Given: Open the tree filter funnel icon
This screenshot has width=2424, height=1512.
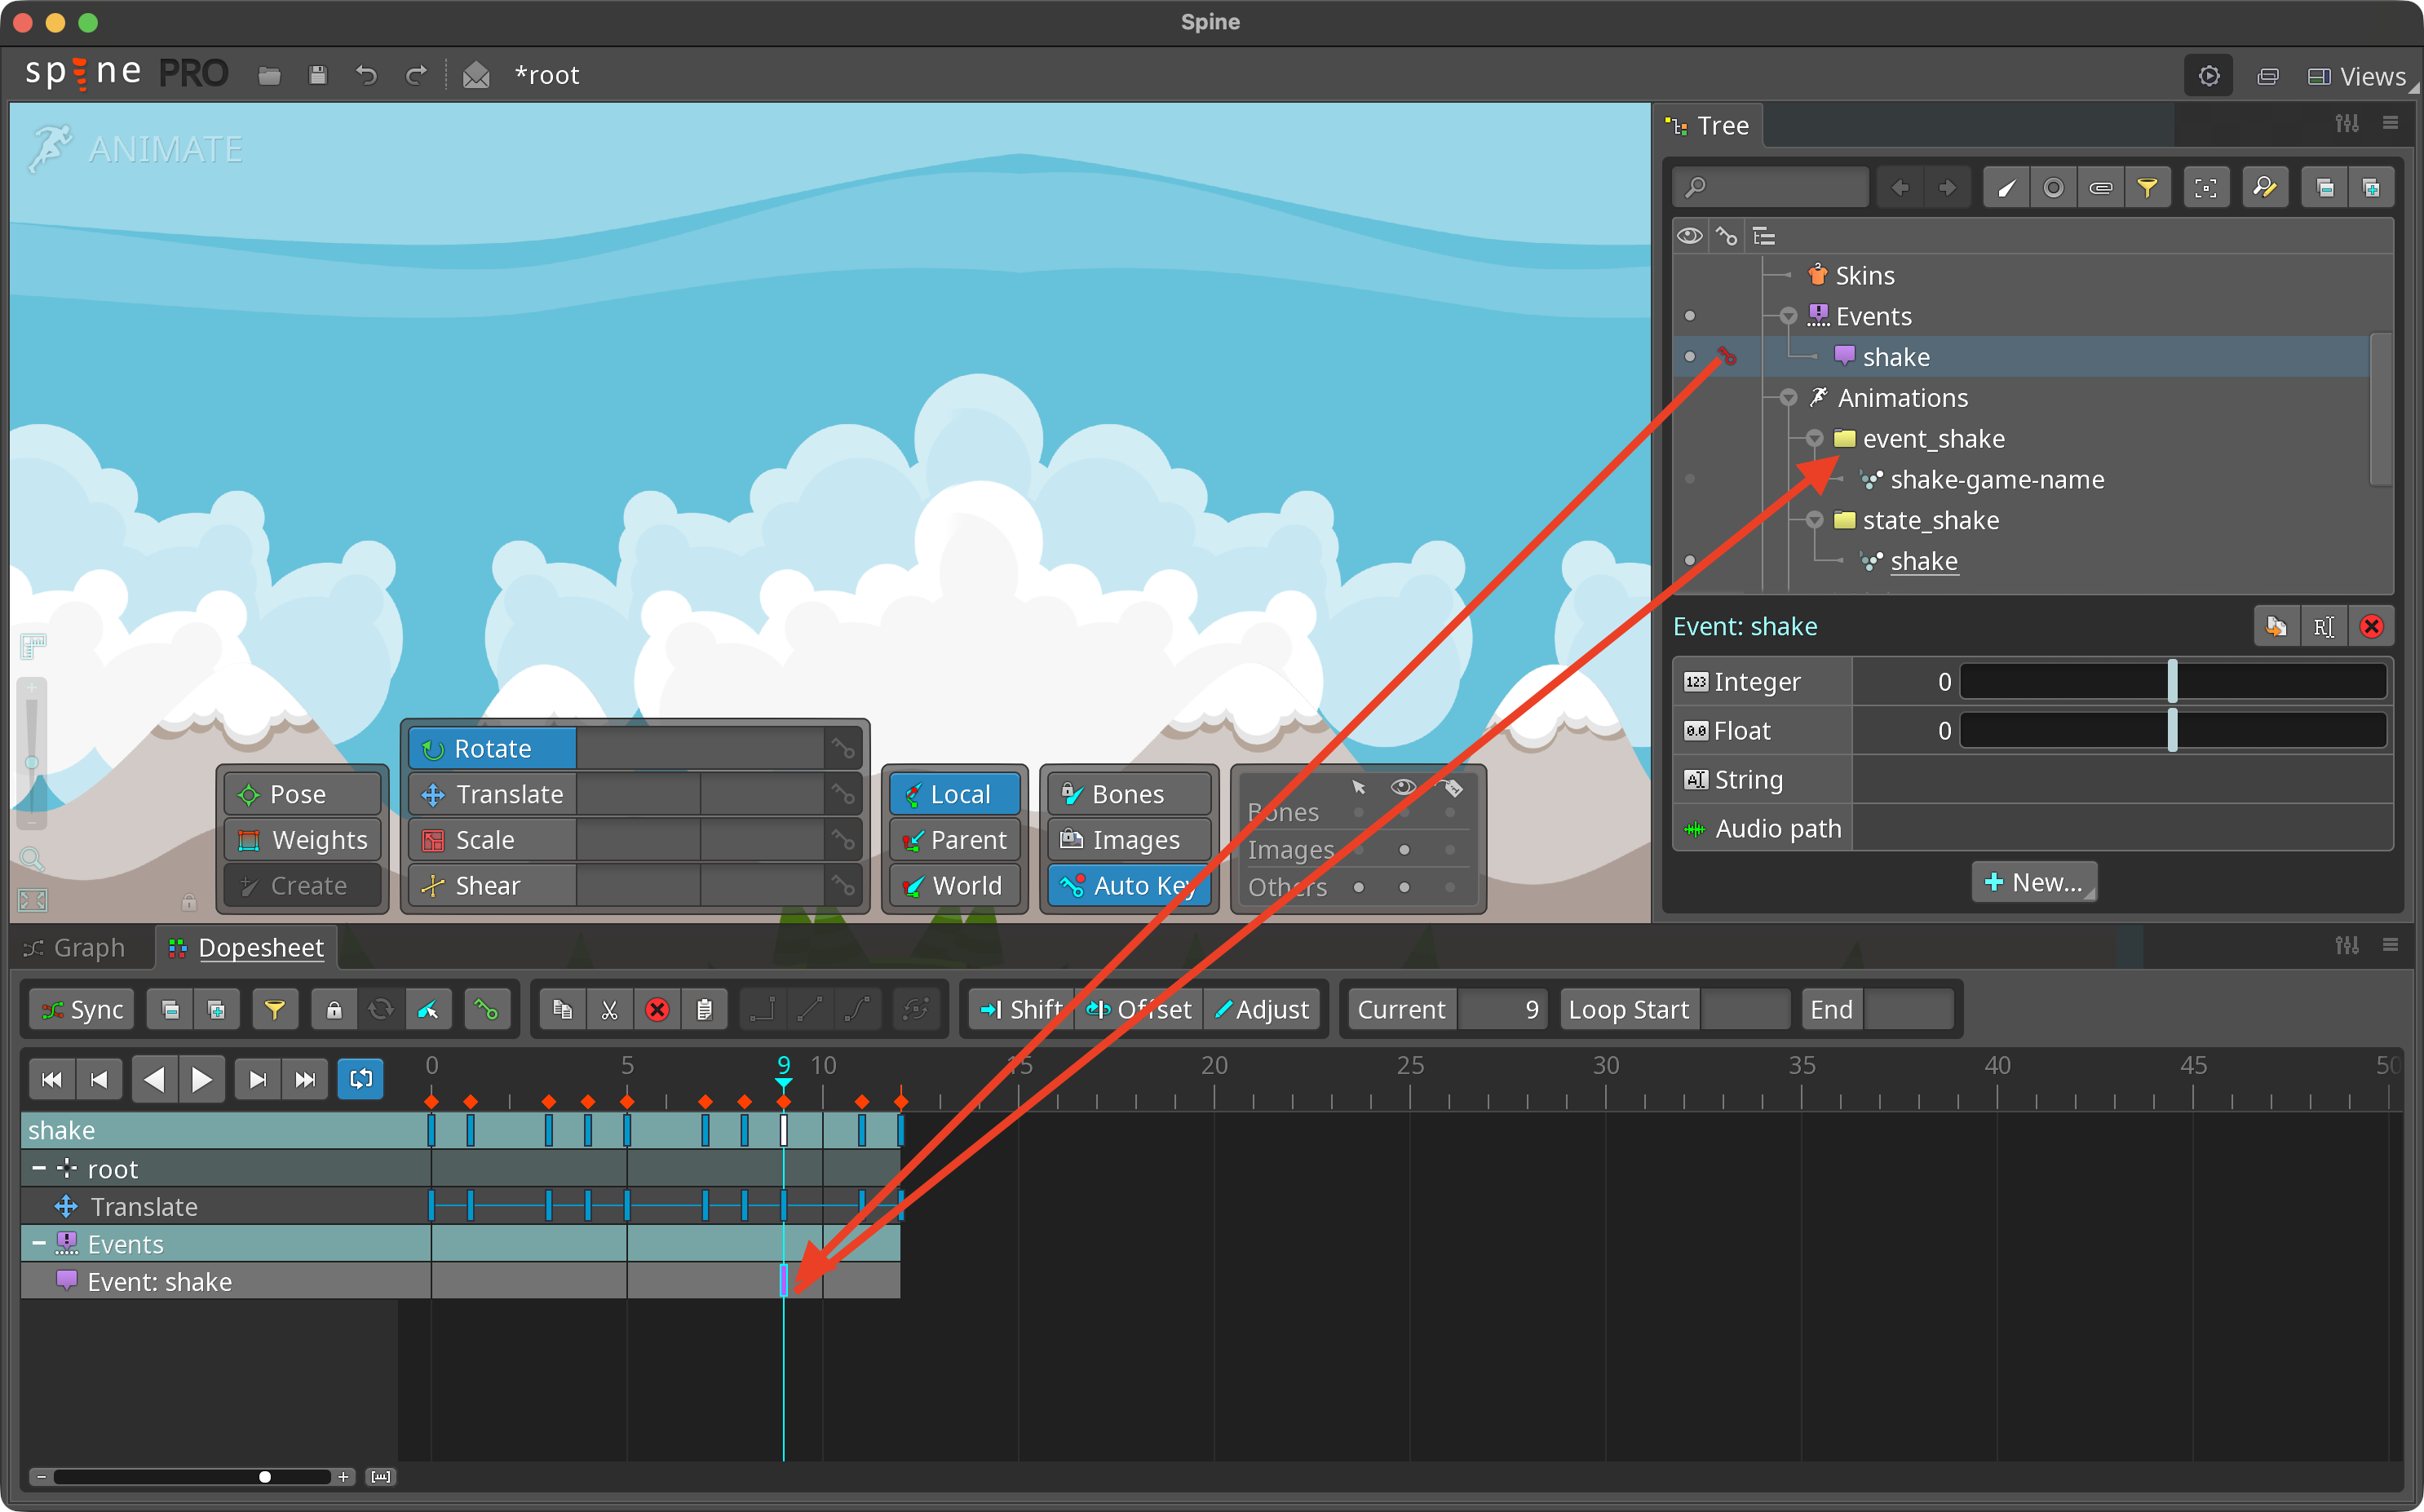Looking at the screenshot, I should pyautogui.click(x=2148, y=187).
